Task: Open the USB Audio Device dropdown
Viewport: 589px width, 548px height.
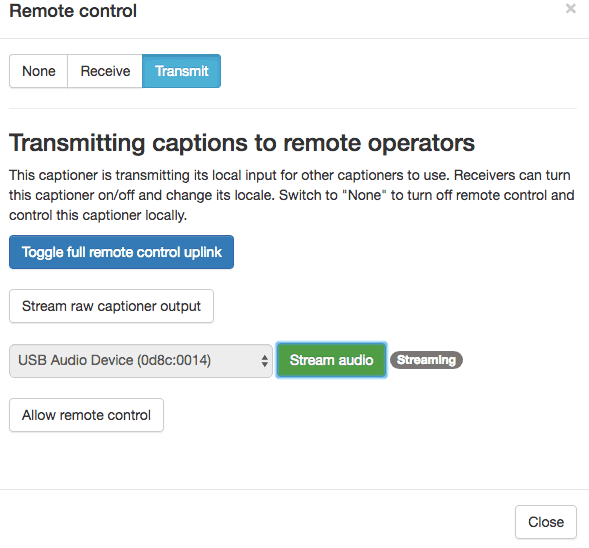Action: point(141,361)
